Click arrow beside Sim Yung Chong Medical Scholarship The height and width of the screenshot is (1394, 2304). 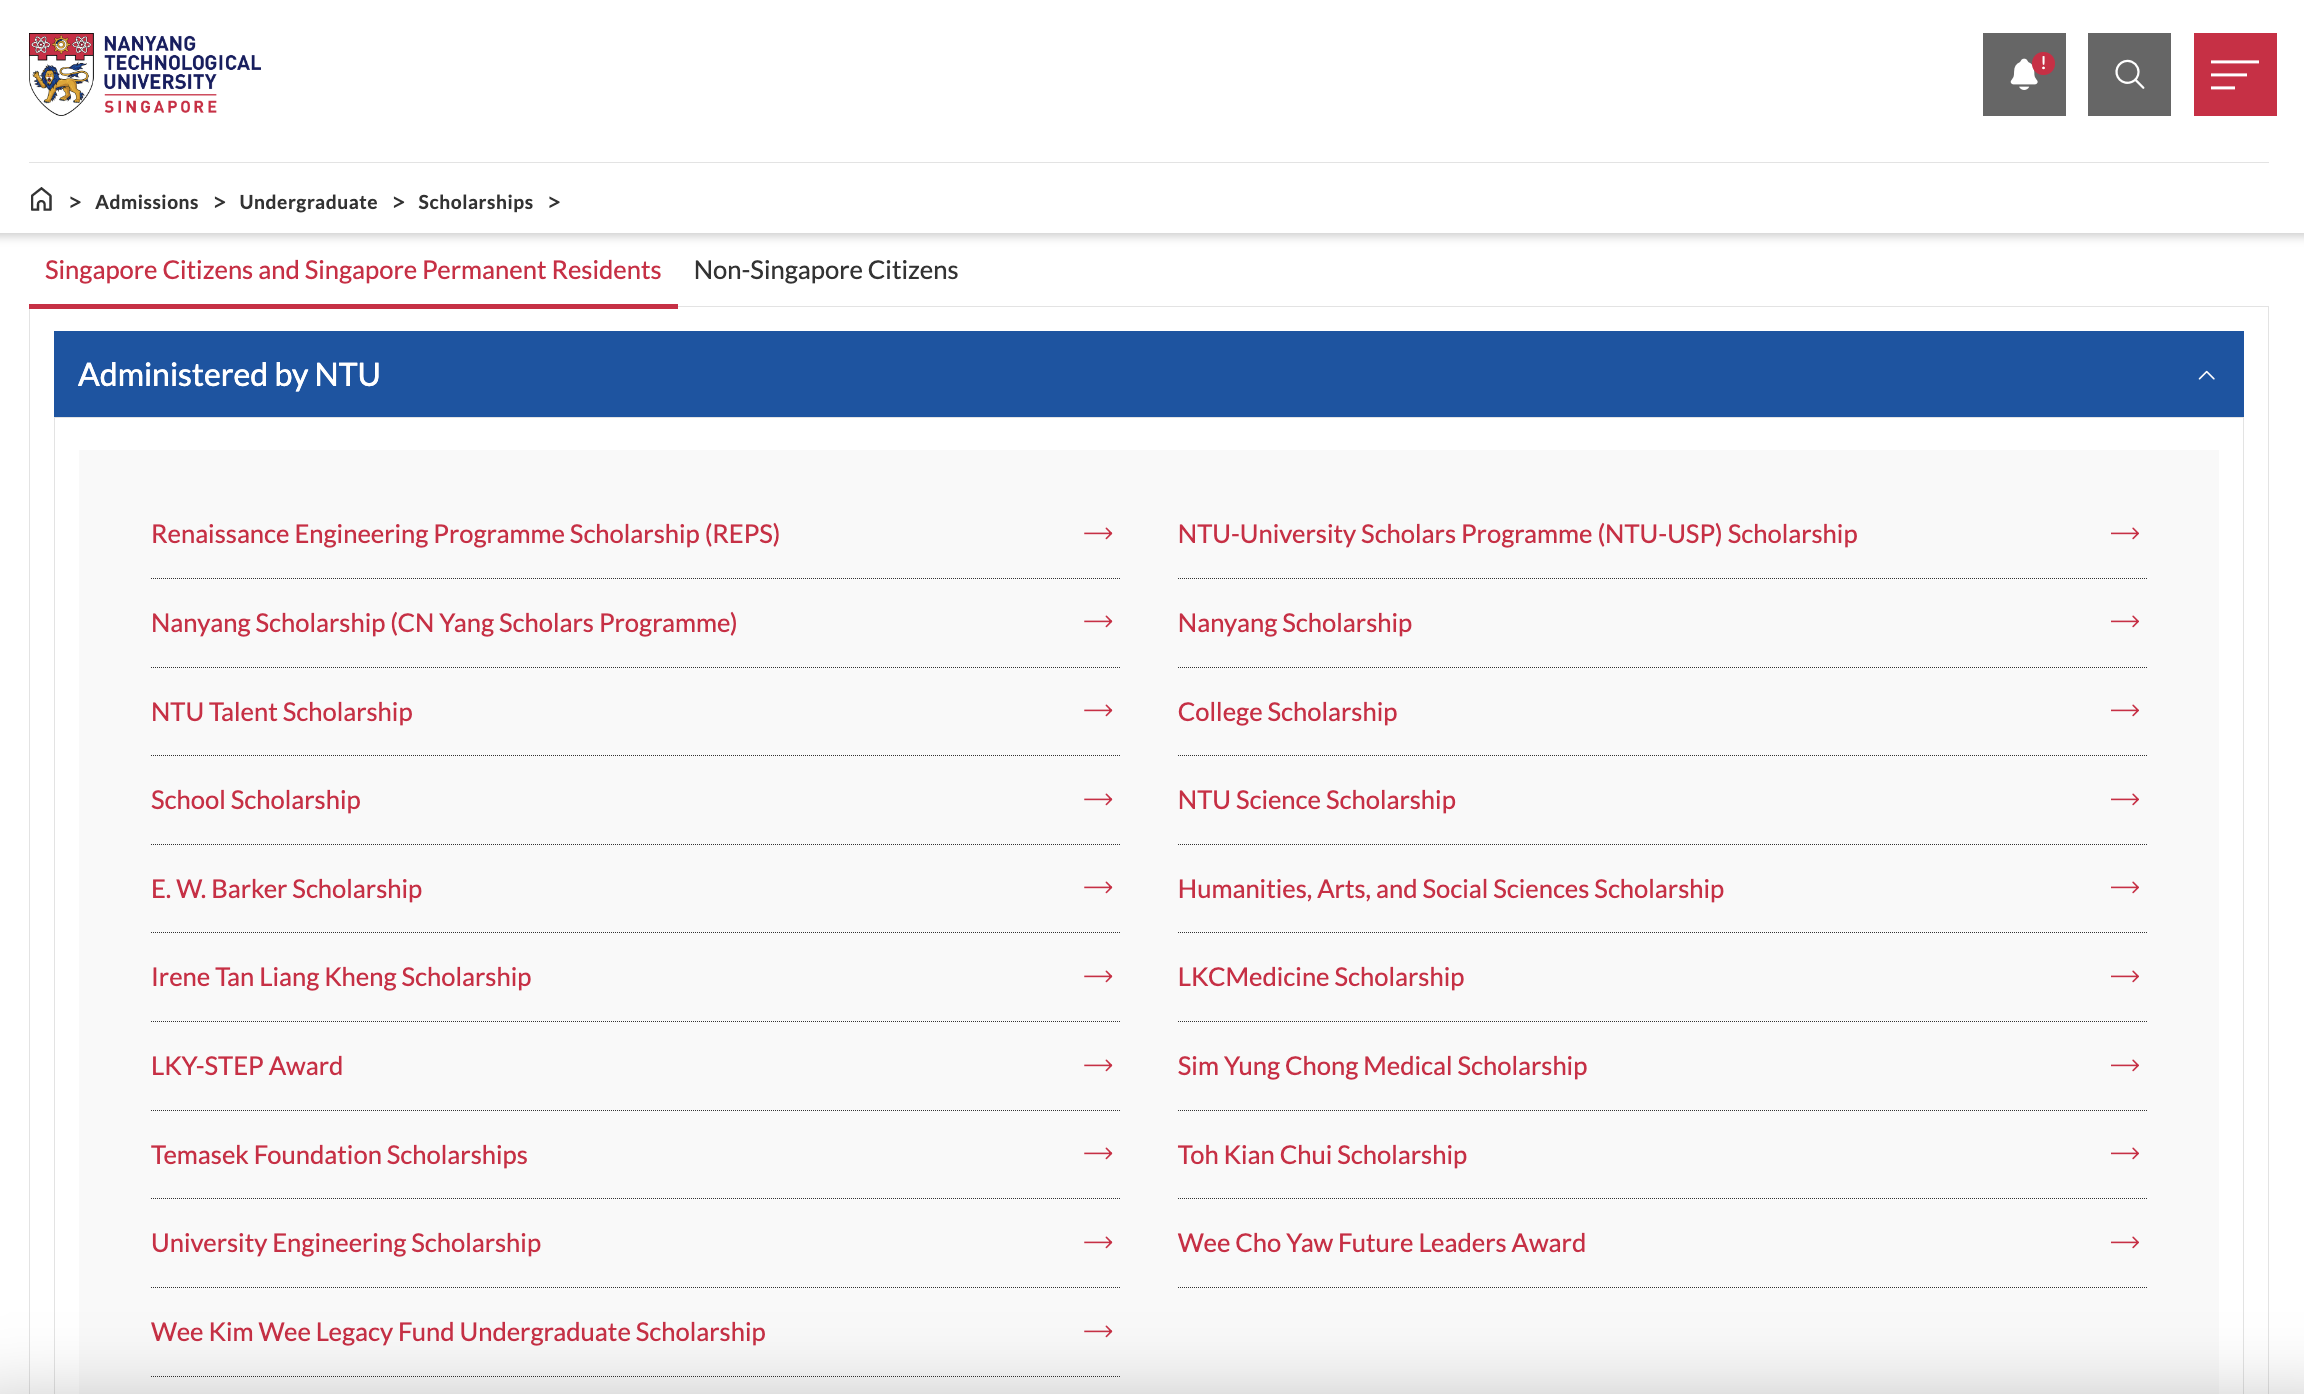coord(2125,1065)
